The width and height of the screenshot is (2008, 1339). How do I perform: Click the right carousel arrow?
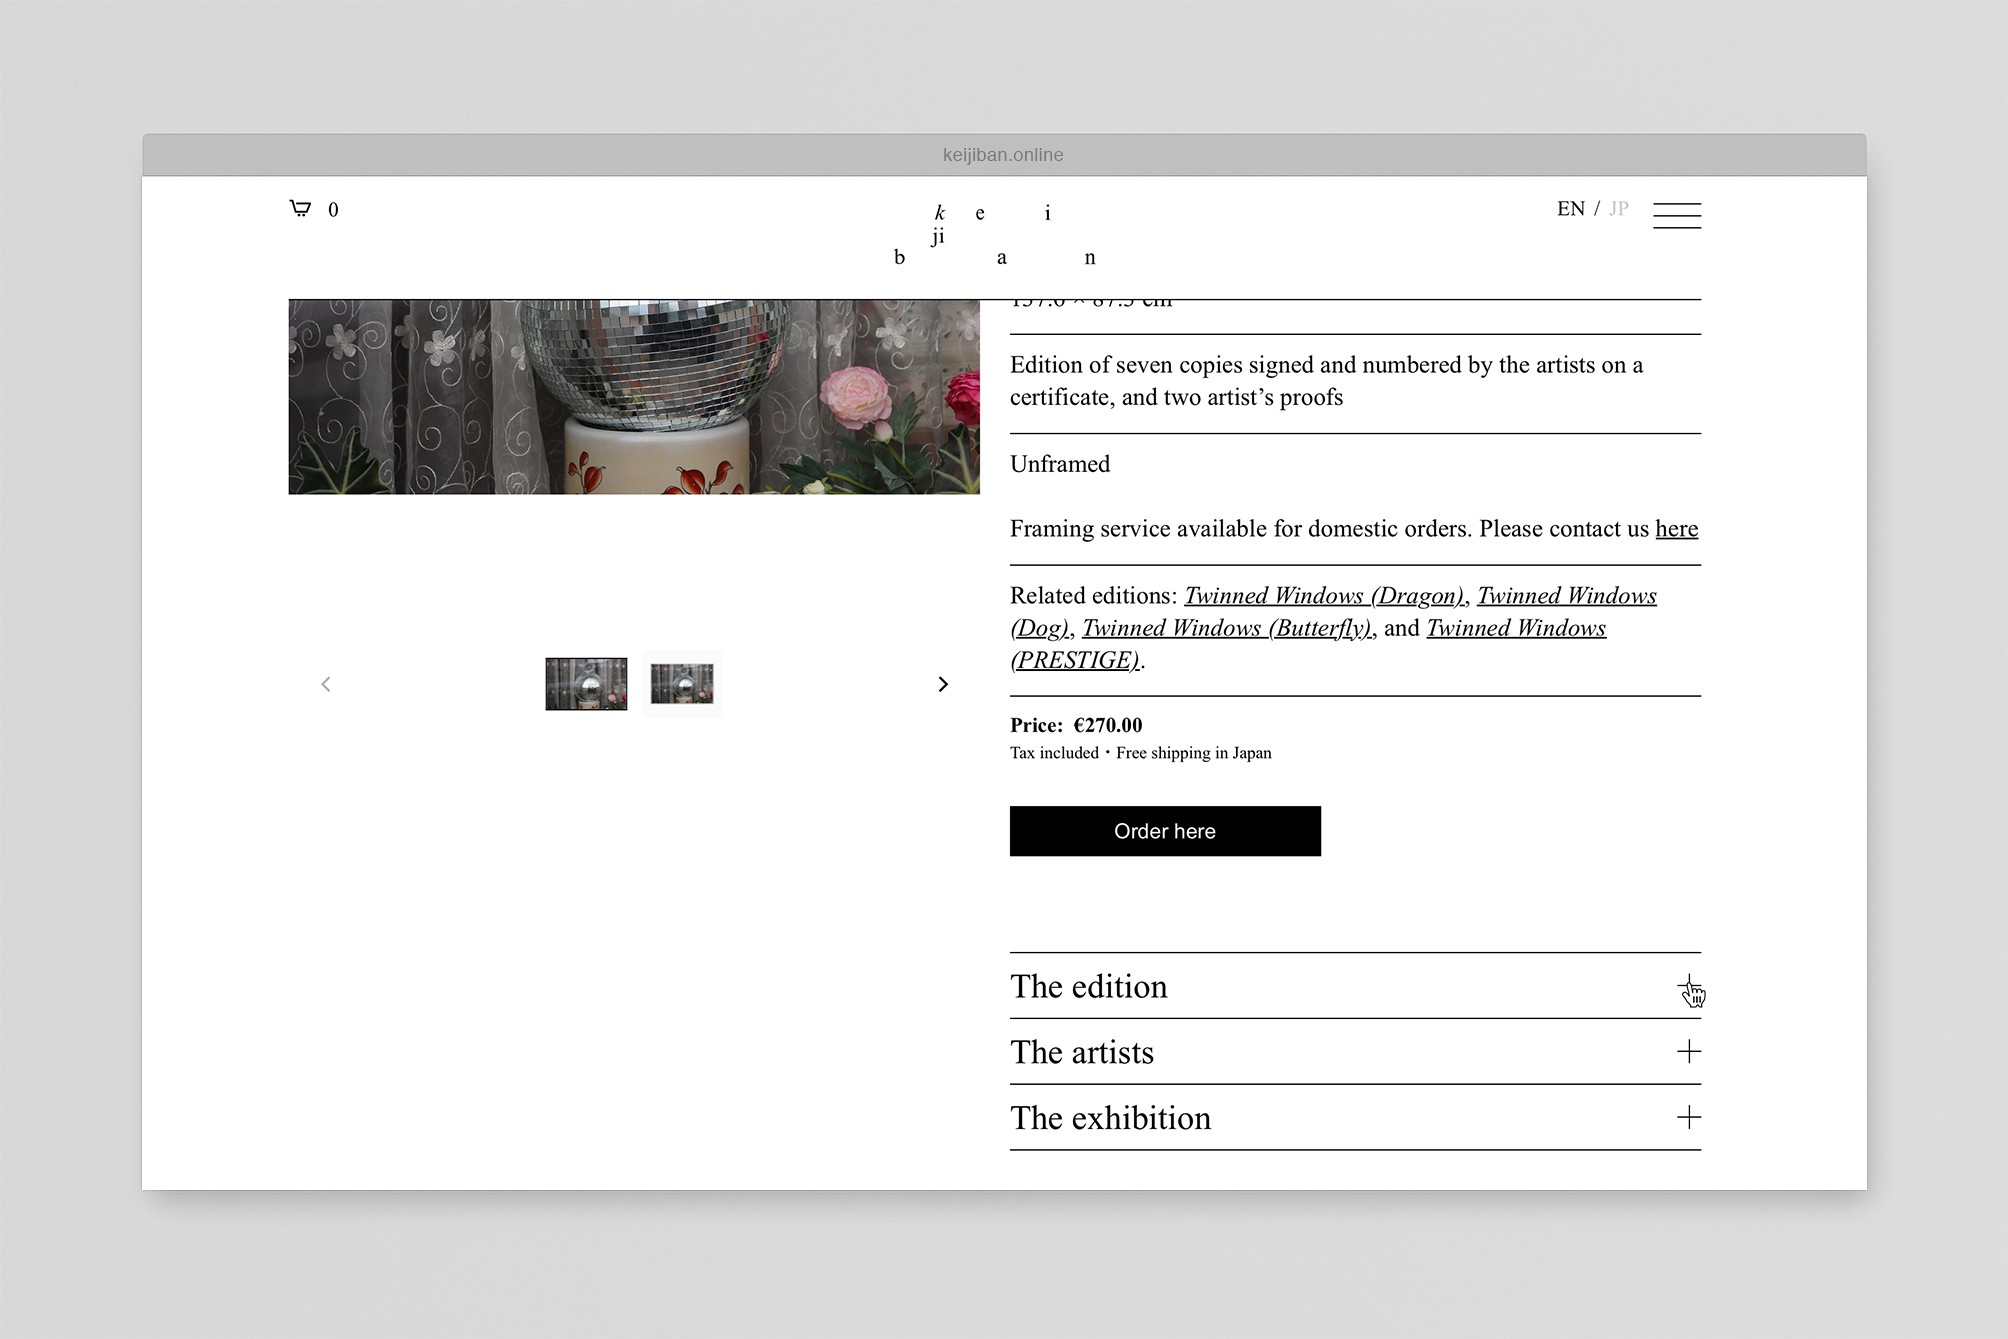pyautogui.click(x=943, y=684)
